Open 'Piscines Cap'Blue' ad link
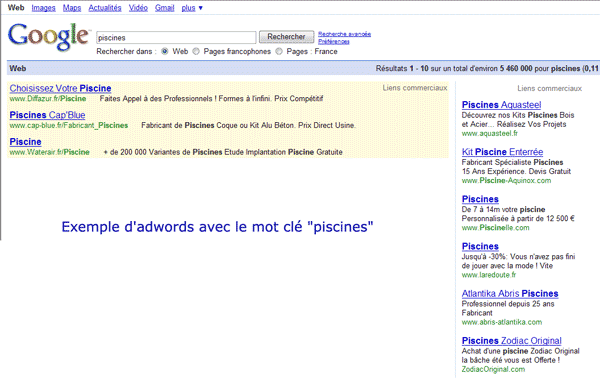600x378 pixels. (x=47, y=115)
